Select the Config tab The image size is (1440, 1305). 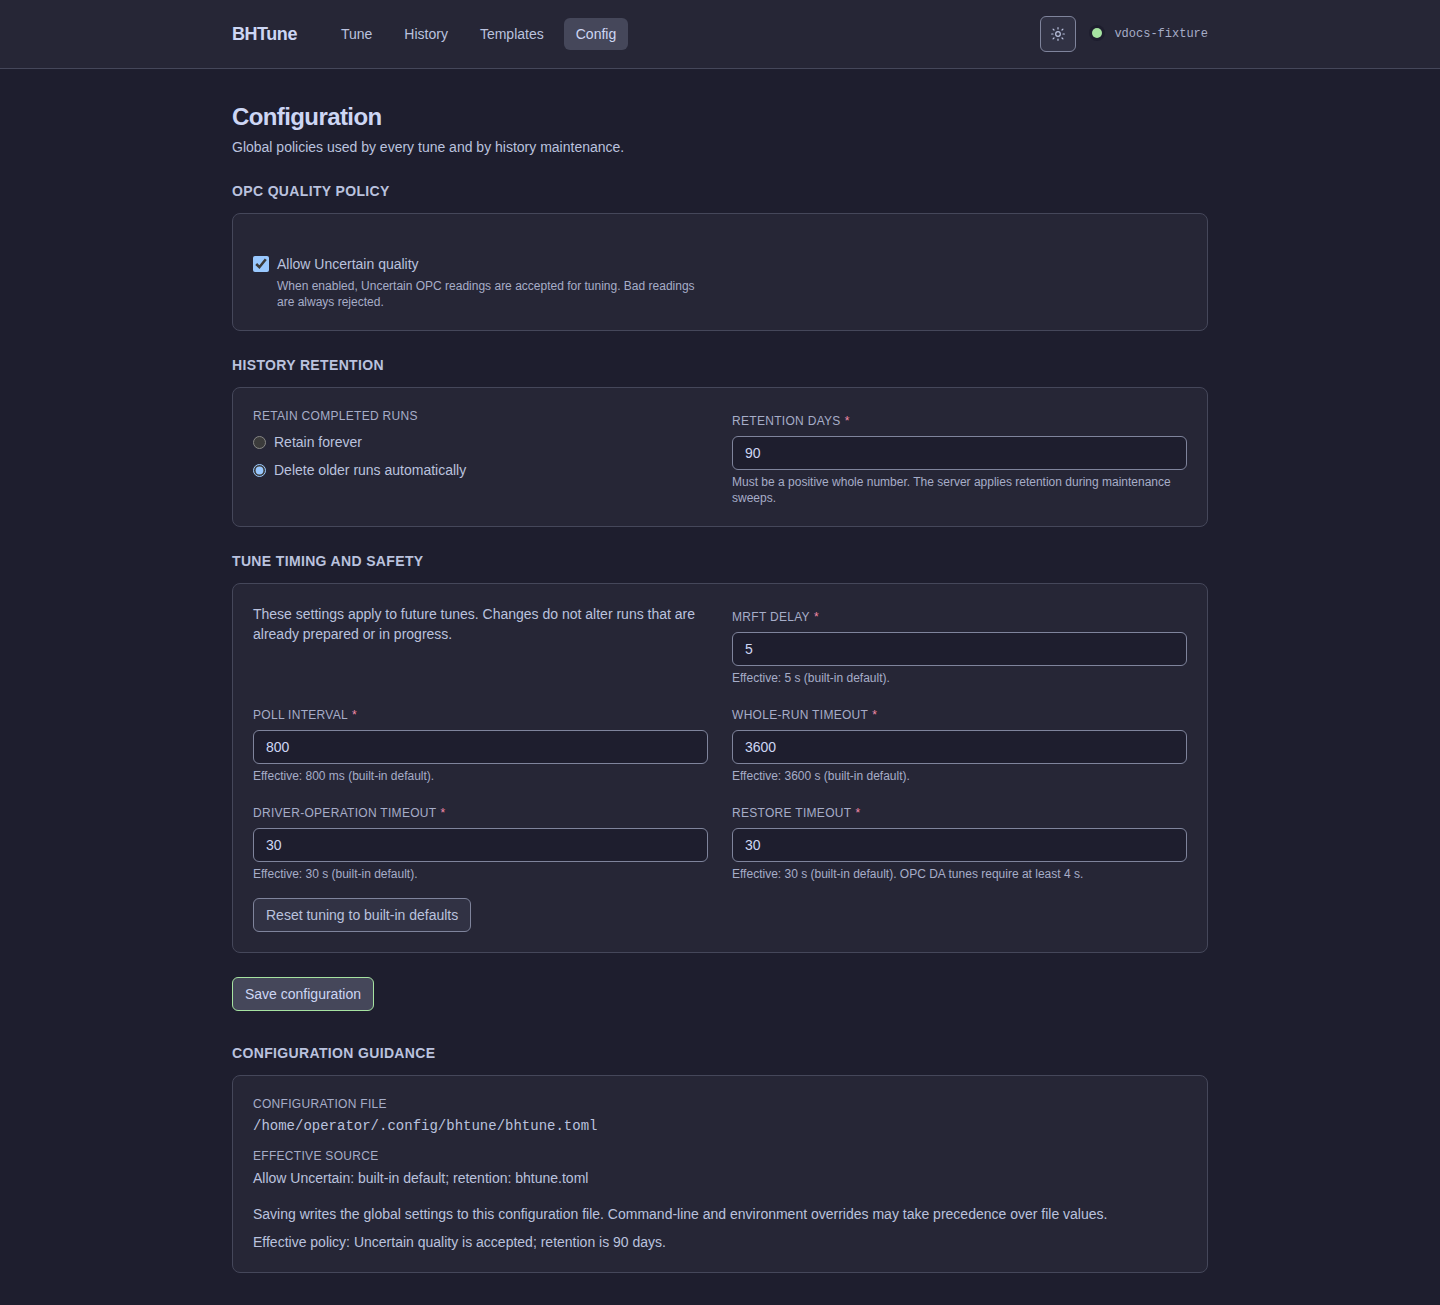(596, 34)
